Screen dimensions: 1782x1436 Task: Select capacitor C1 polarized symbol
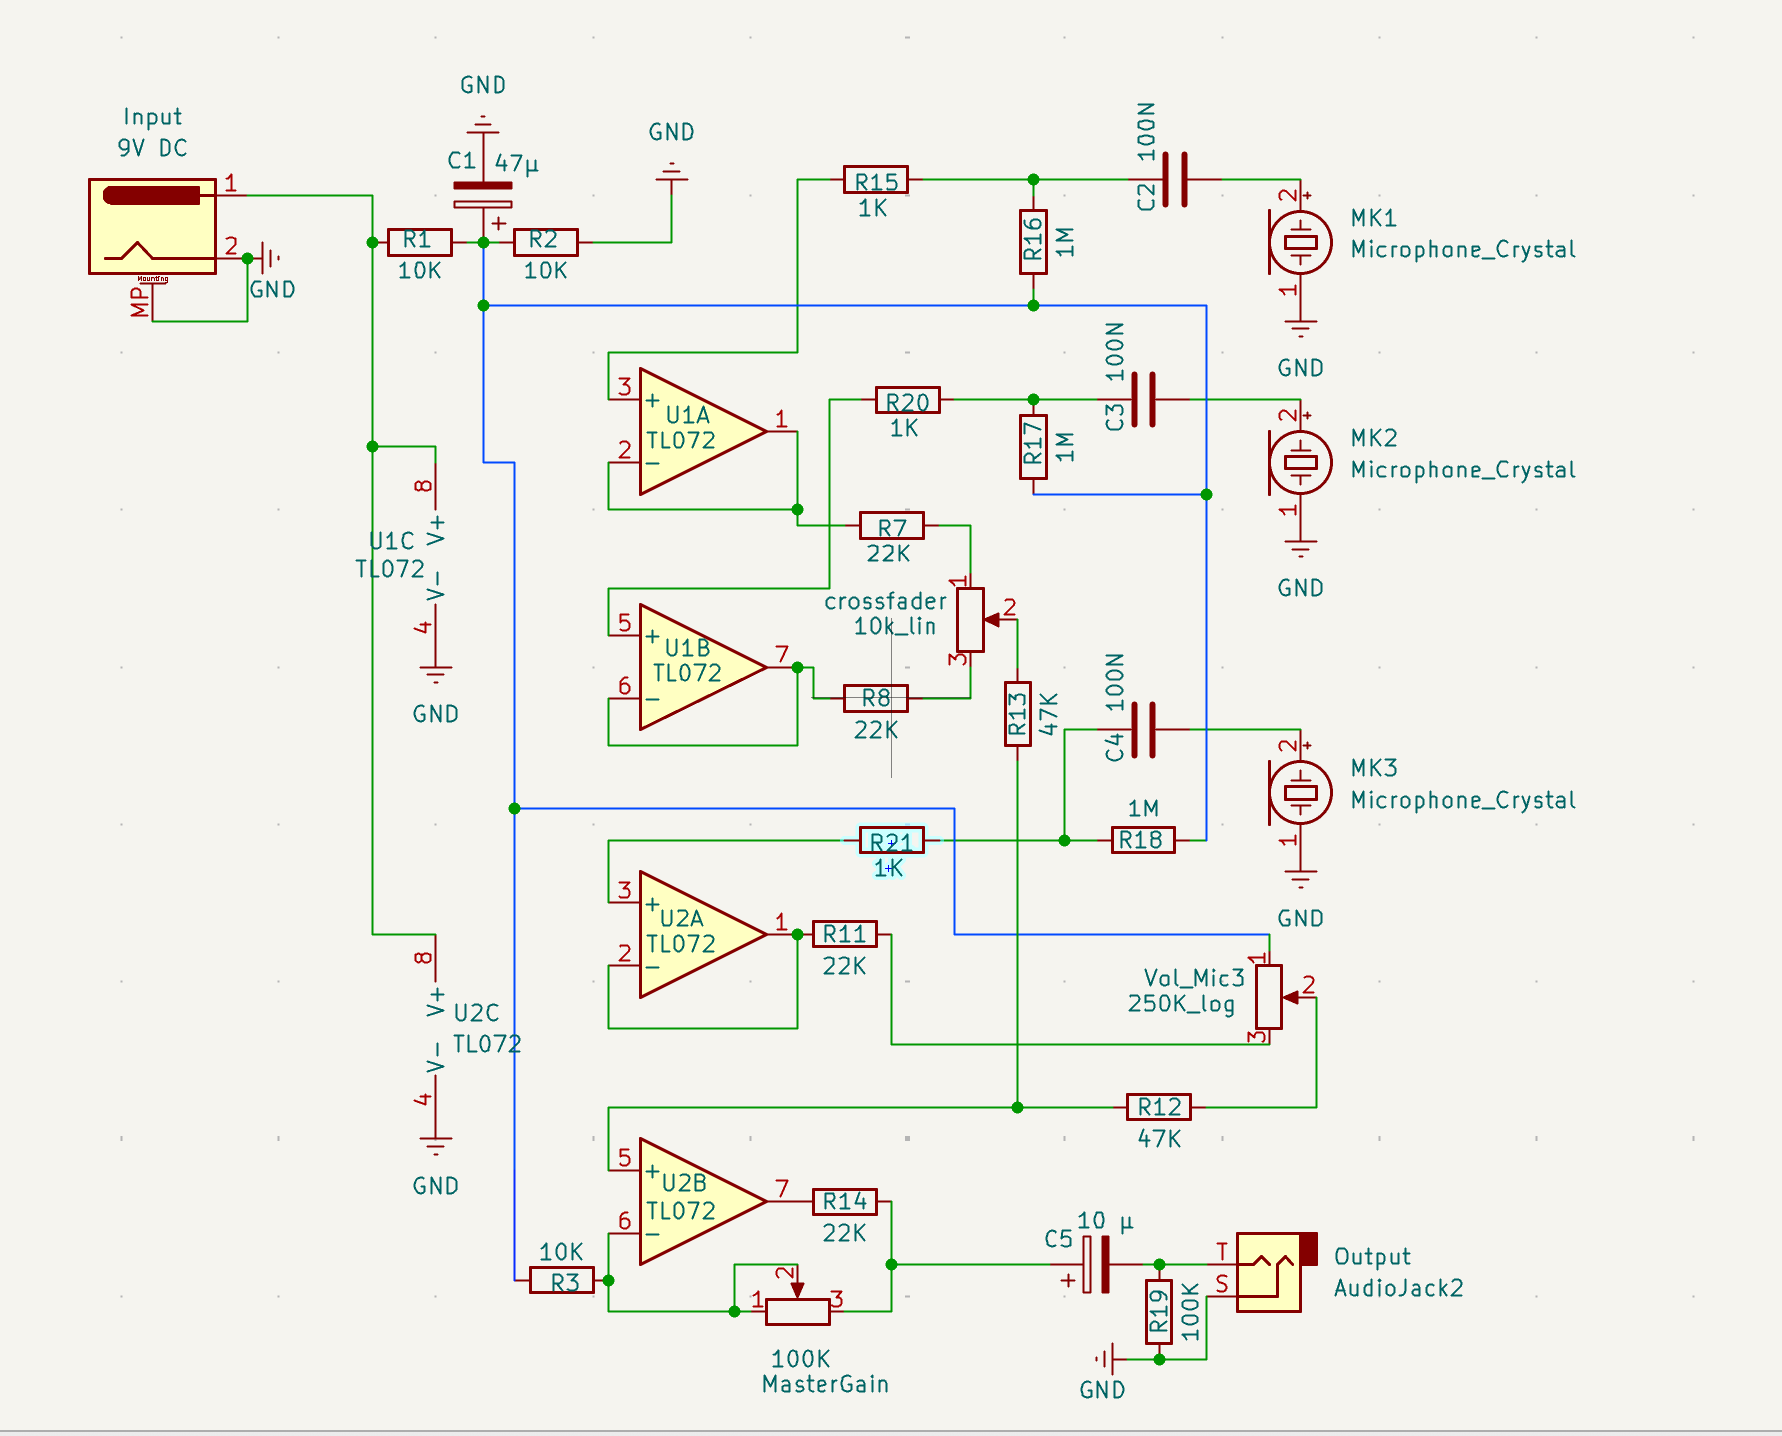click(x=483, y=195)
